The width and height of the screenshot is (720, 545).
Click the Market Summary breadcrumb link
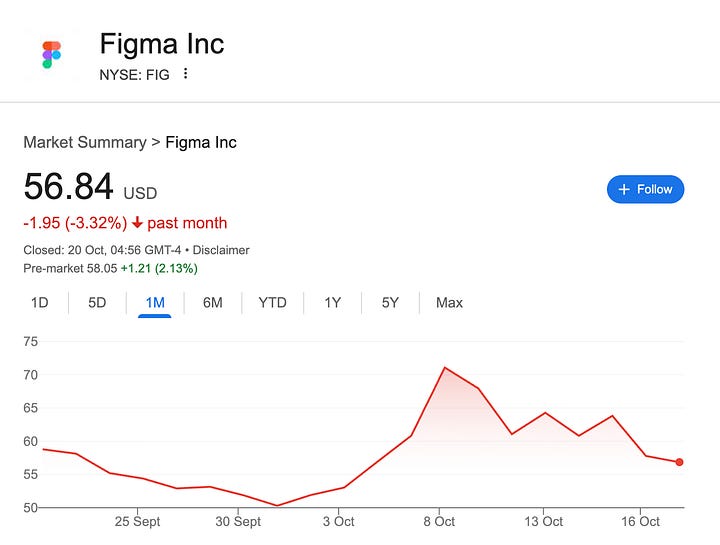pos(84,142)
